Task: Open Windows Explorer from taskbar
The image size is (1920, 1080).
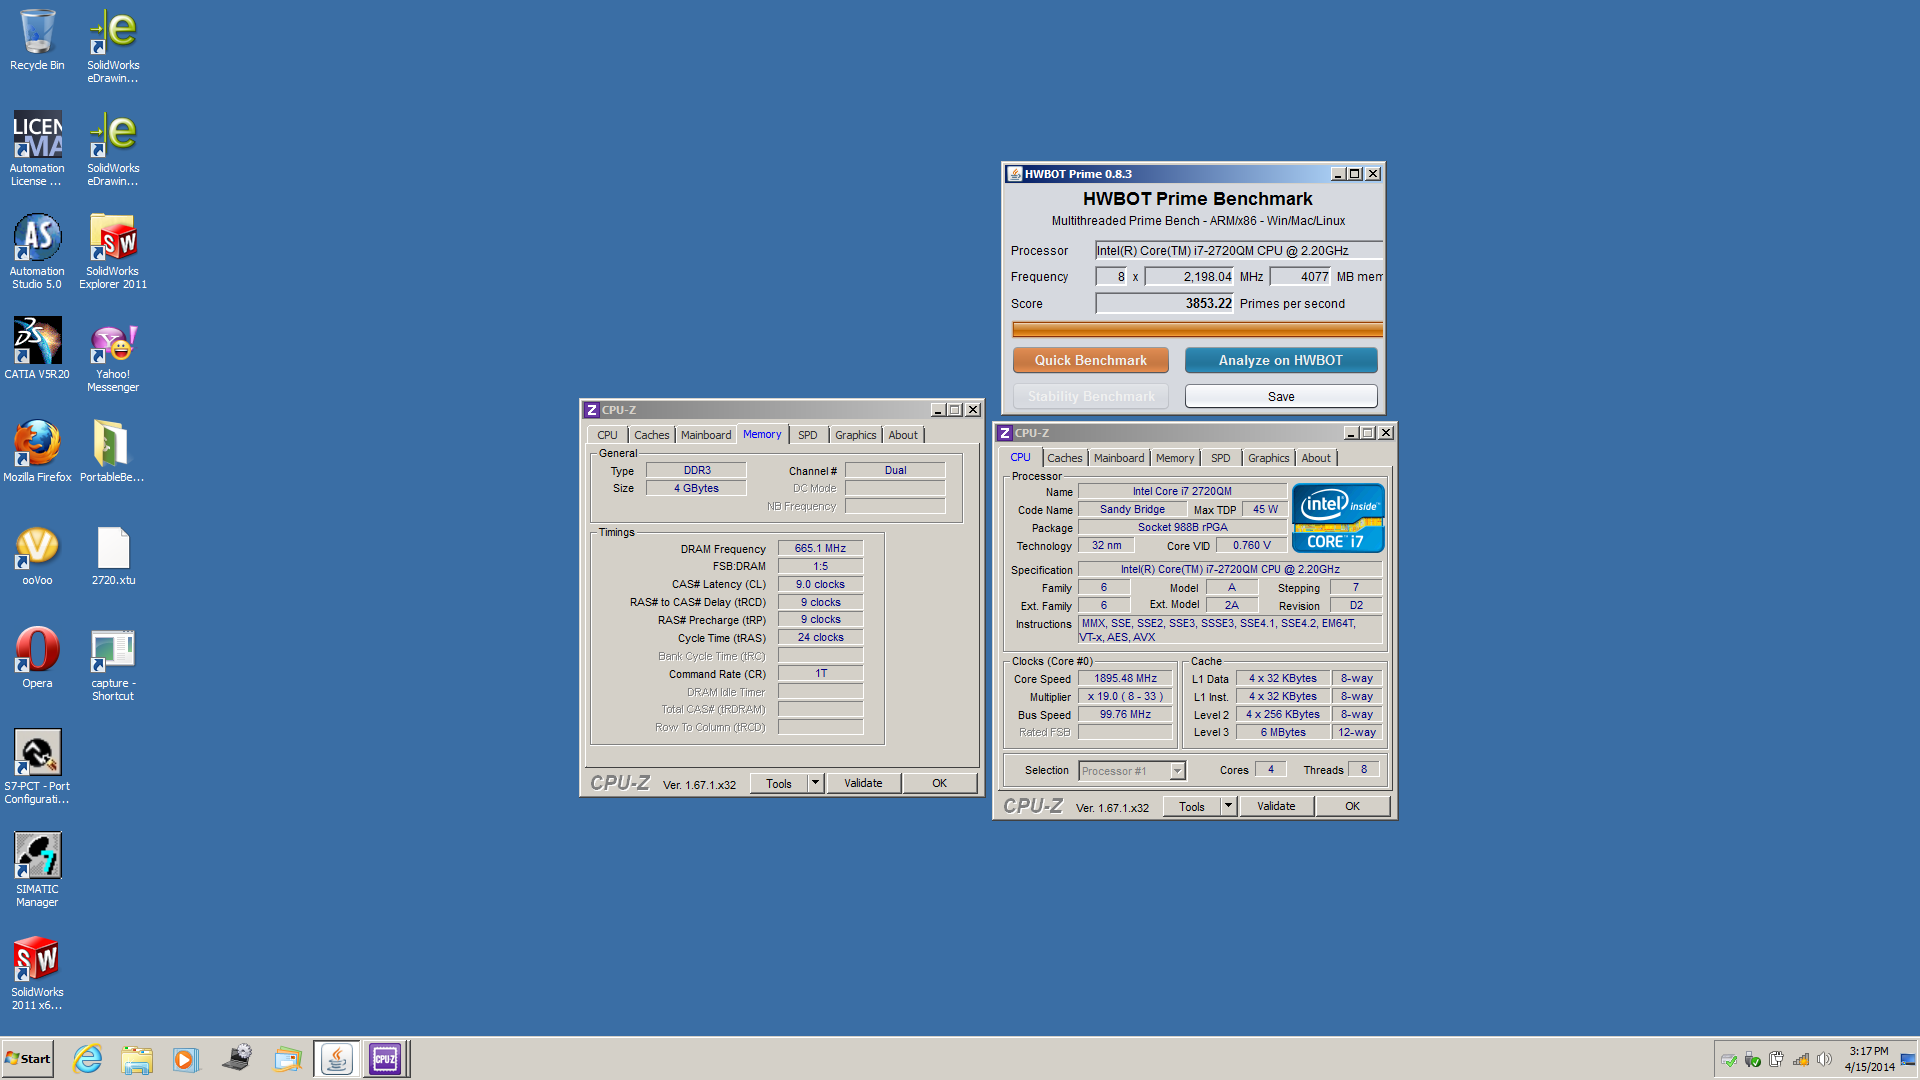Action: click(x=137, y=1059)
